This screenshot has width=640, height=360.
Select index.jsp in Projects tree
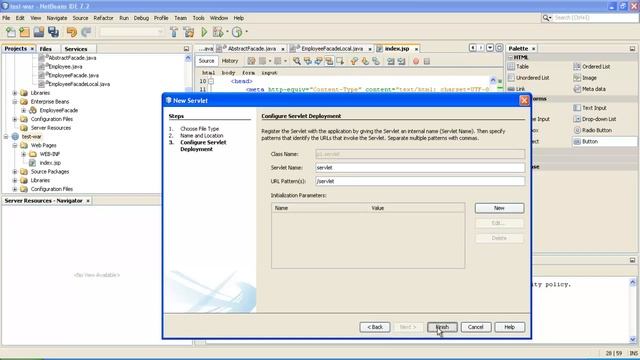(50, 163)
